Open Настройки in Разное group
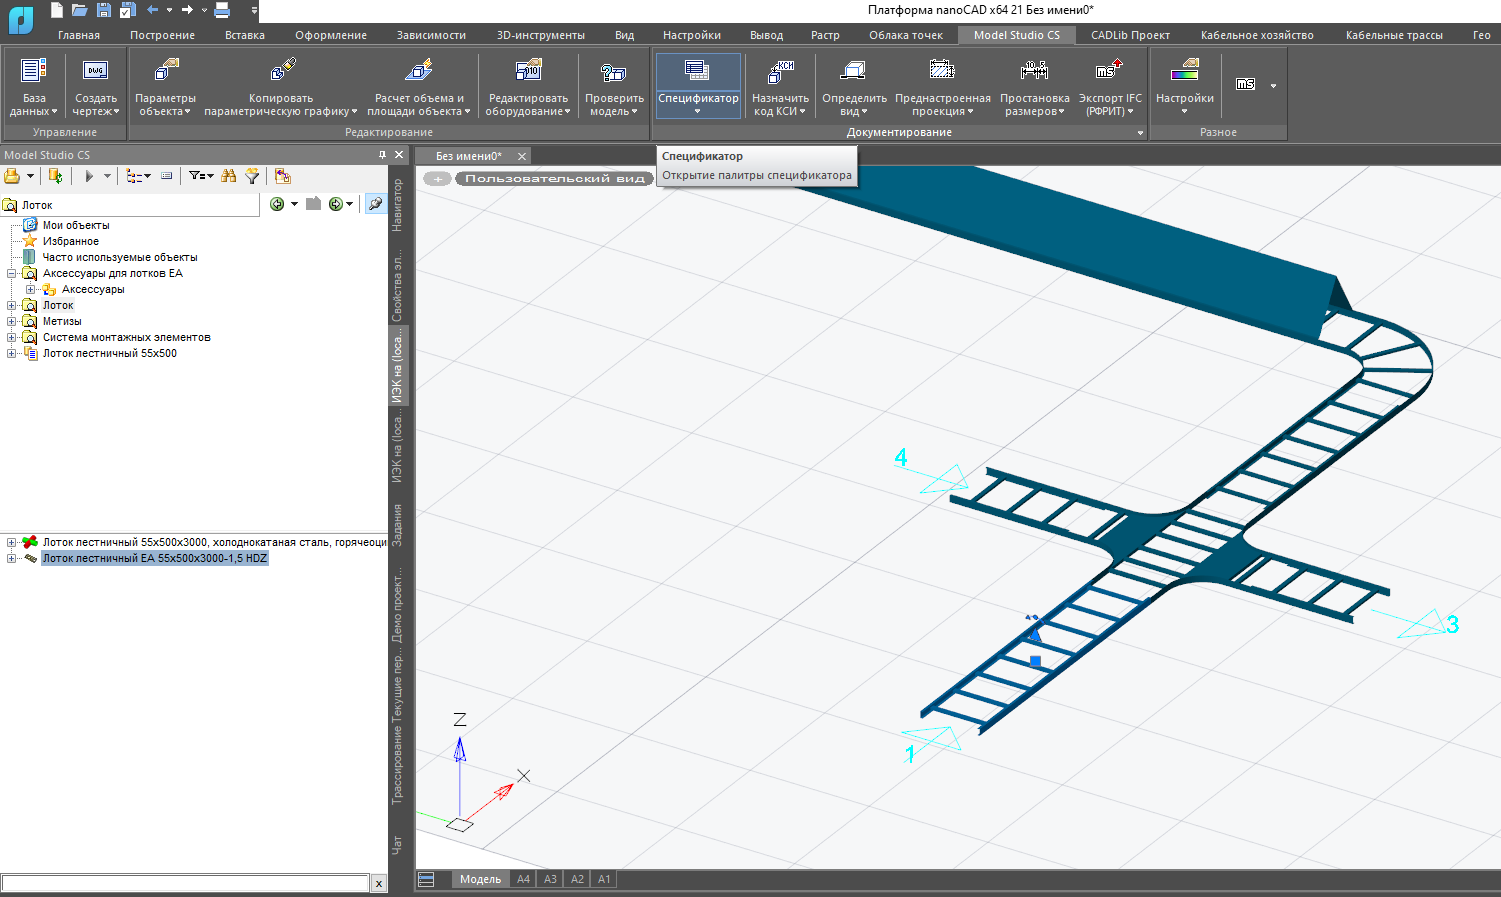This screenshot has width=1501, height=897. [x=1184, y=86]
